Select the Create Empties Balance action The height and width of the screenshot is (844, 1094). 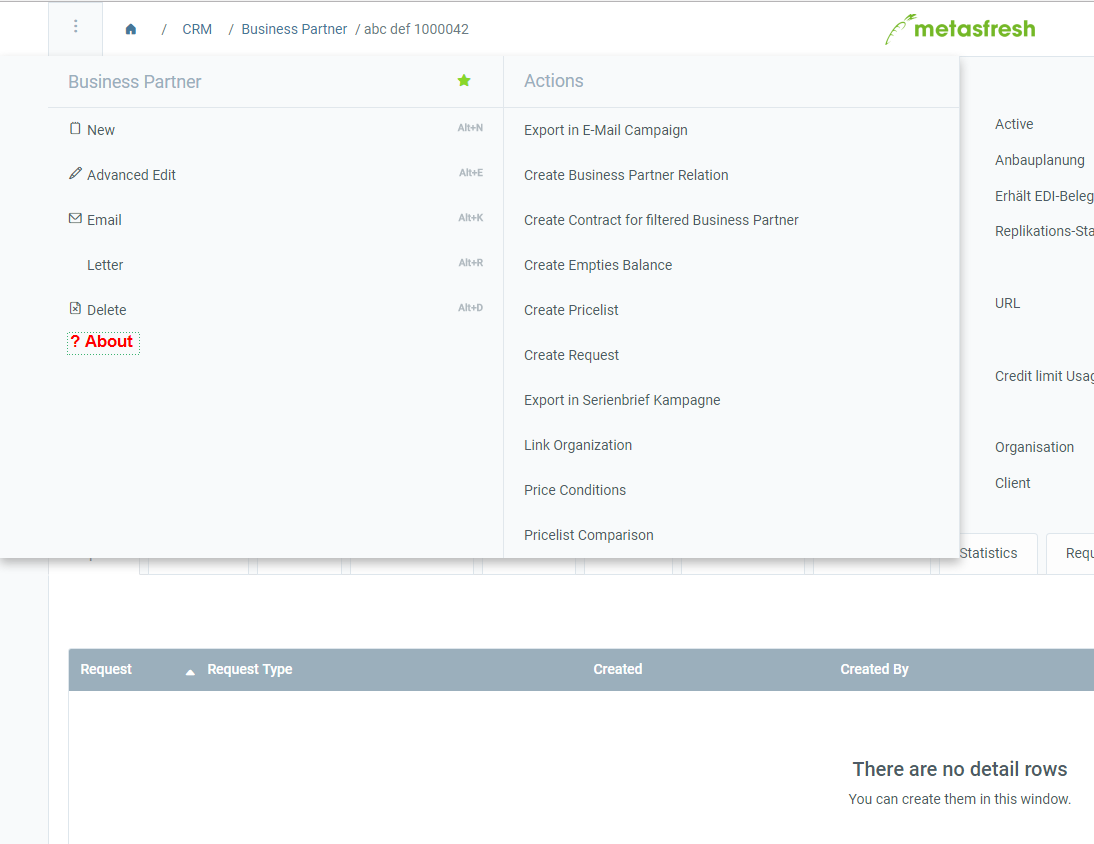597,265
